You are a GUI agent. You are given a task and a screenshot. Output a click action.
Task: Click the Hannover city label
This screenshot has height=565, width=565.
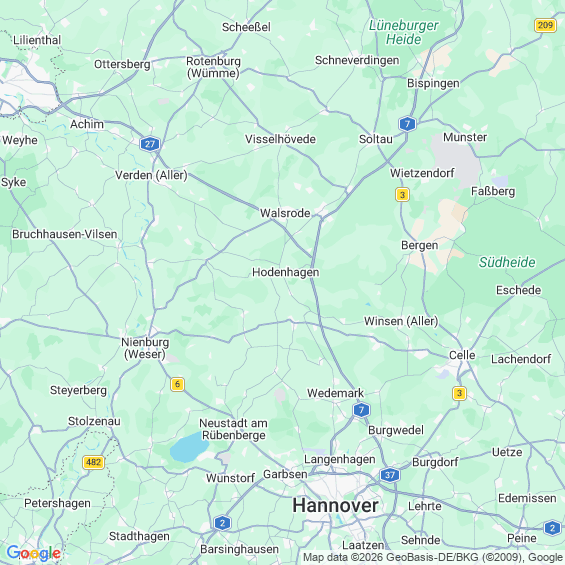click(x=335, y=505)
